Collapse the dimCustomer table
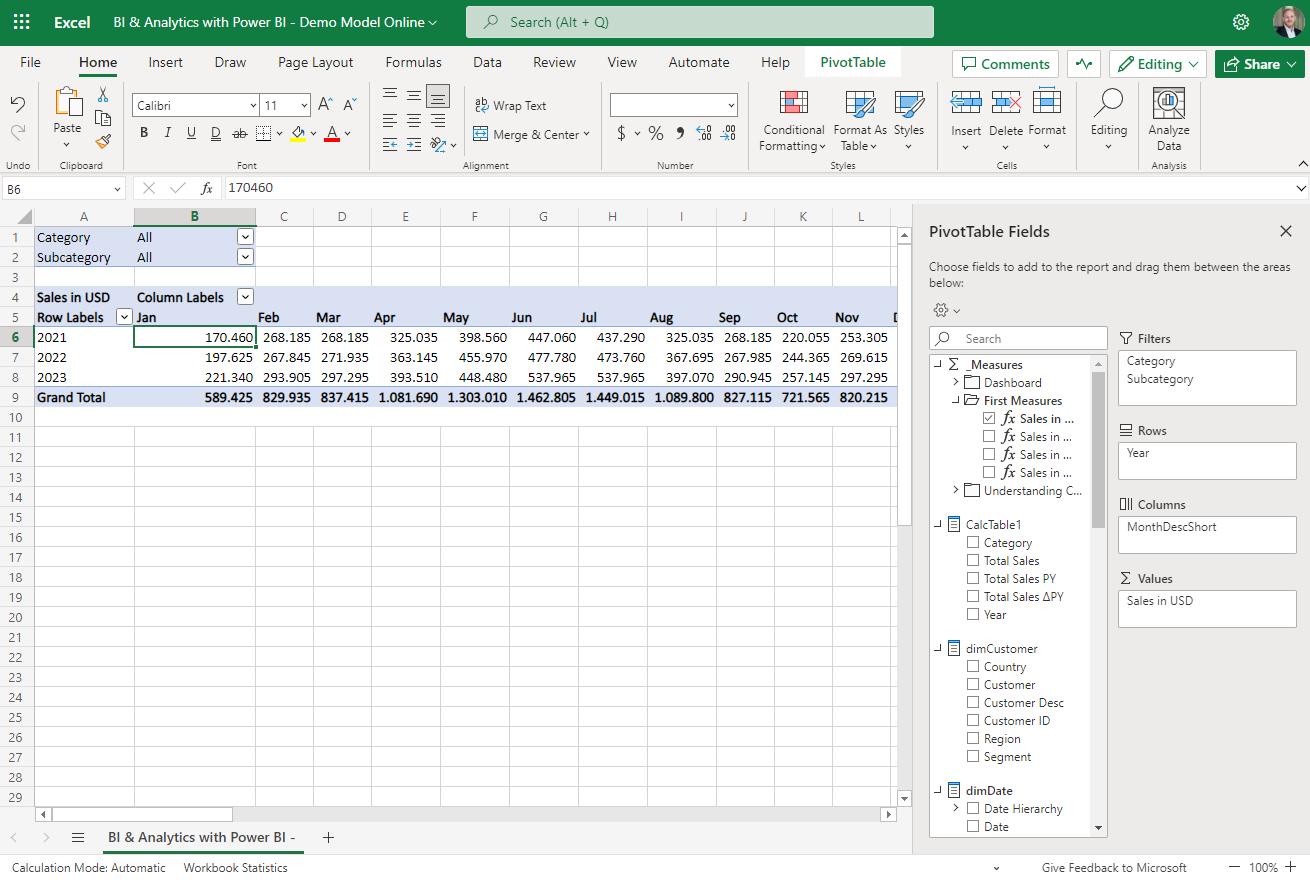 pos(938,649)
